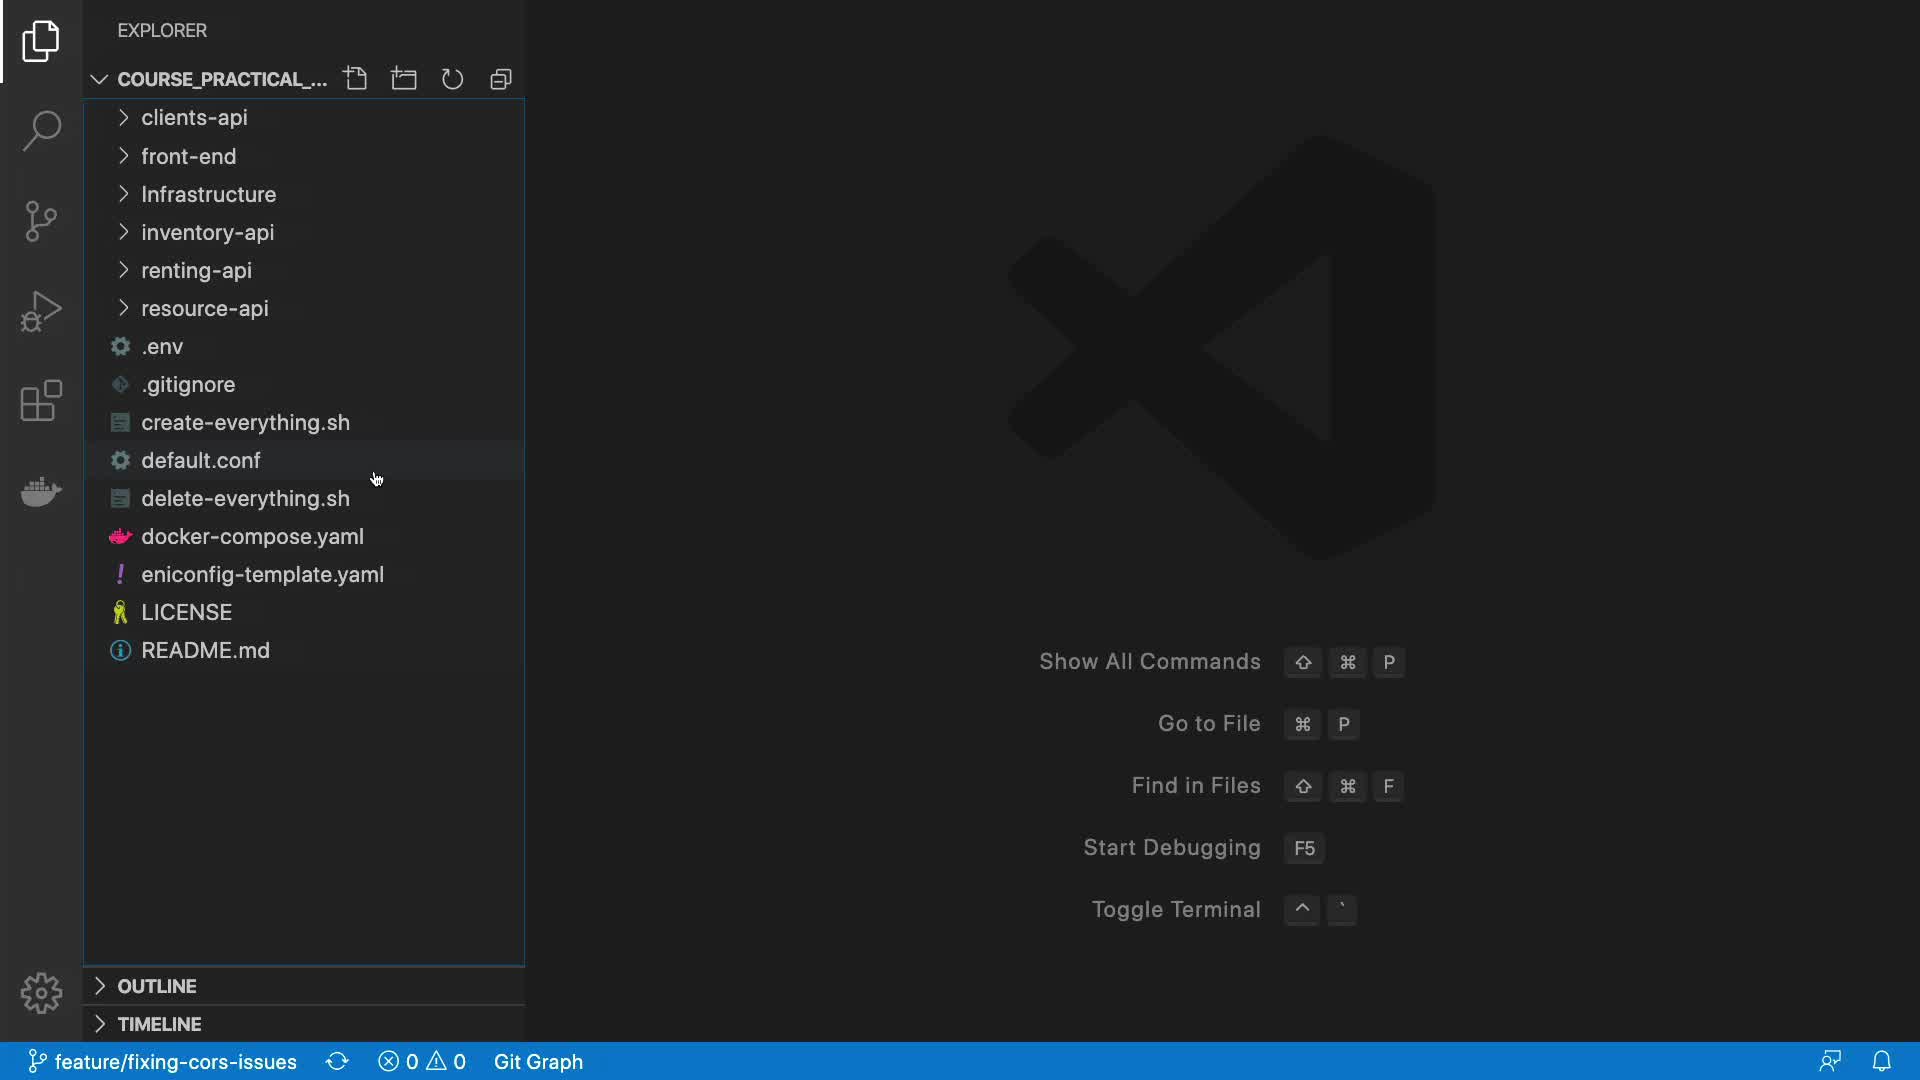
Task: Open docker-compose.yaml file
Action: 252,537
